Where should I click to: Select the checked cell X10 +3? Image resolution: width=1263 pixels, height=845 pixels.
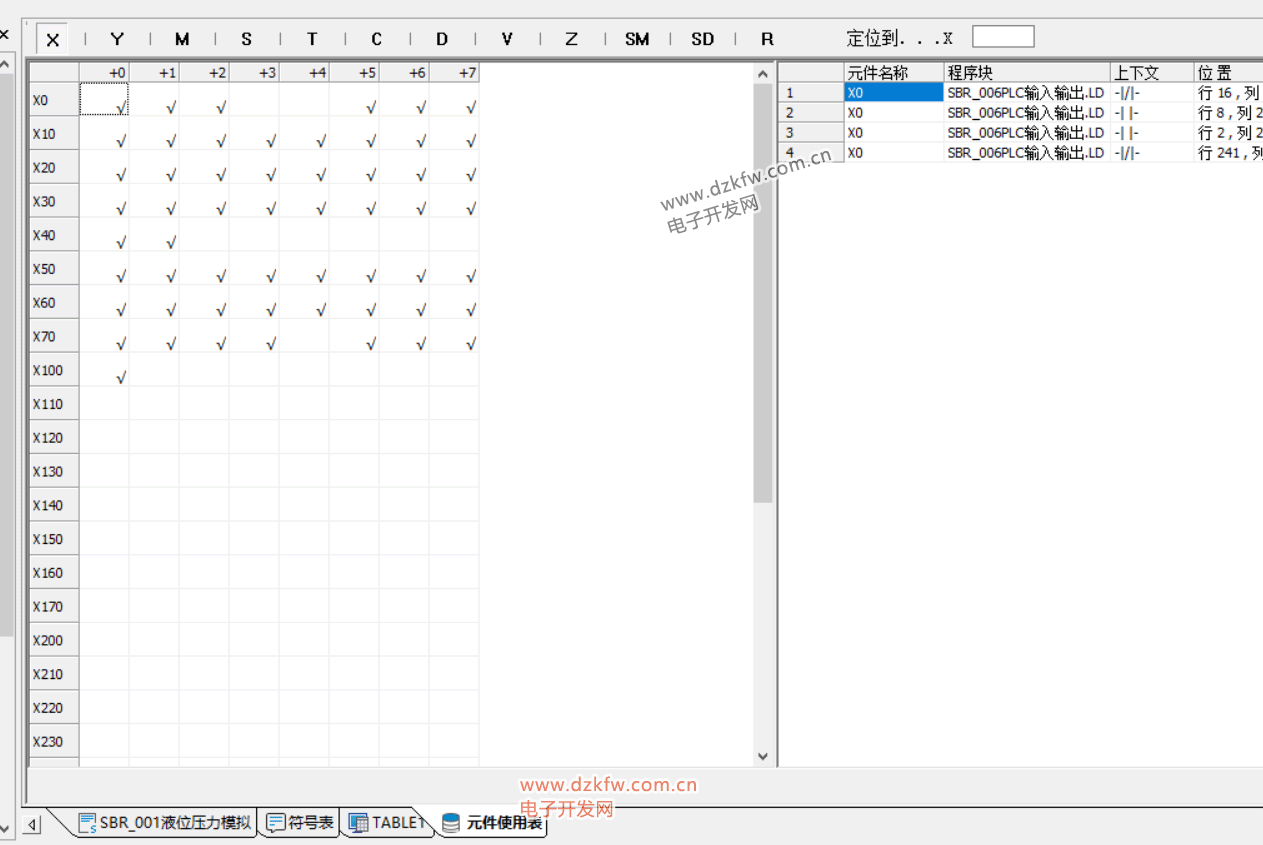click(x=255, y=135)
